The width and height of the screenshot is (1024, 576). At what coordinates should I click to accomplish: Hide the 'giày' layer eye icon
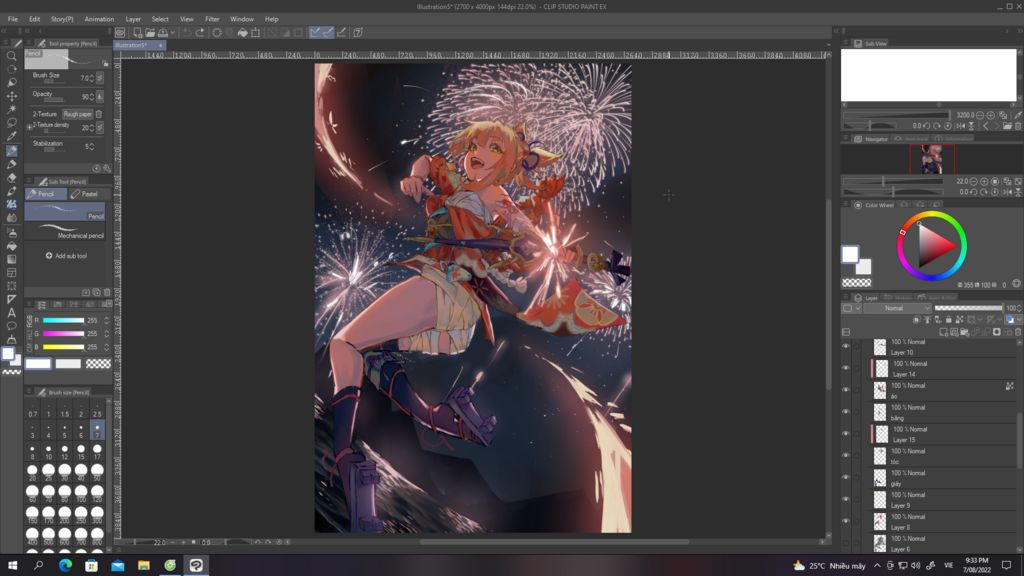[846, 478]
